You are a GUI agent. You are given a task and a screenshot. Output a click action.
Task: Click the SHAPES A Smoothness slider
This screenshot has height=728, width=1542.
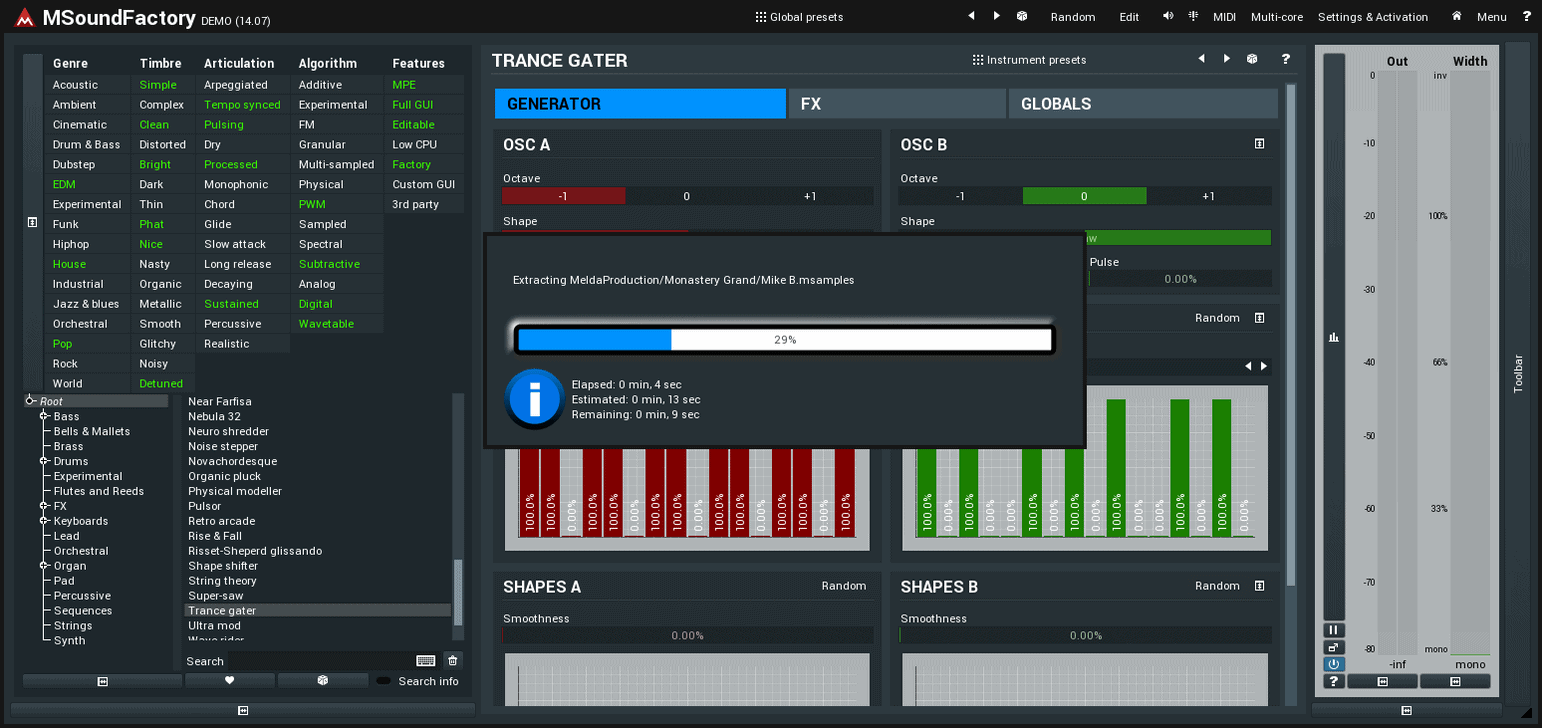click(687, 635)
